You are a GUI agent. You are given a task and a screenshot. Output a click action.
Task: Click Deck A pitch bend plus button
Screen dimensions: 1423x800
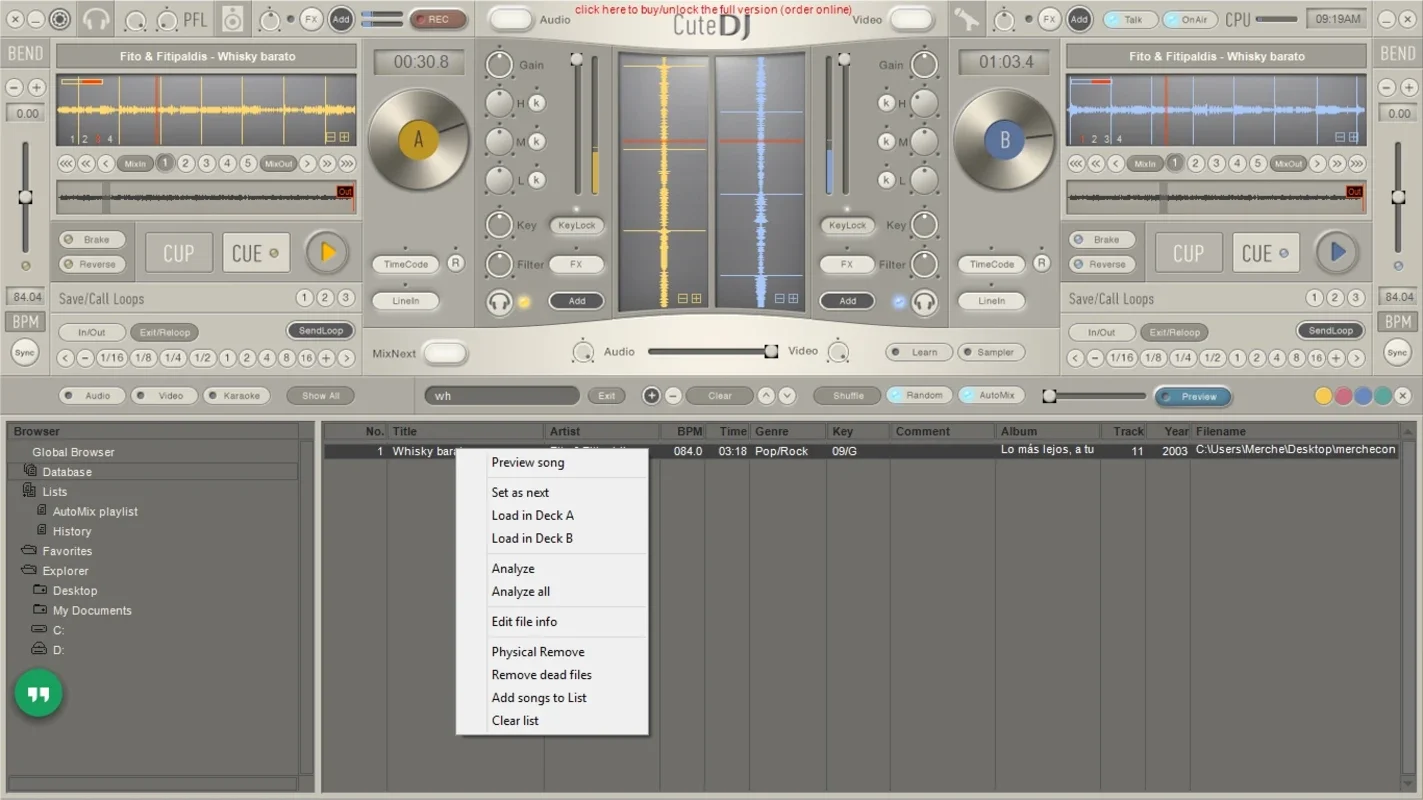(x=37, y=87)
